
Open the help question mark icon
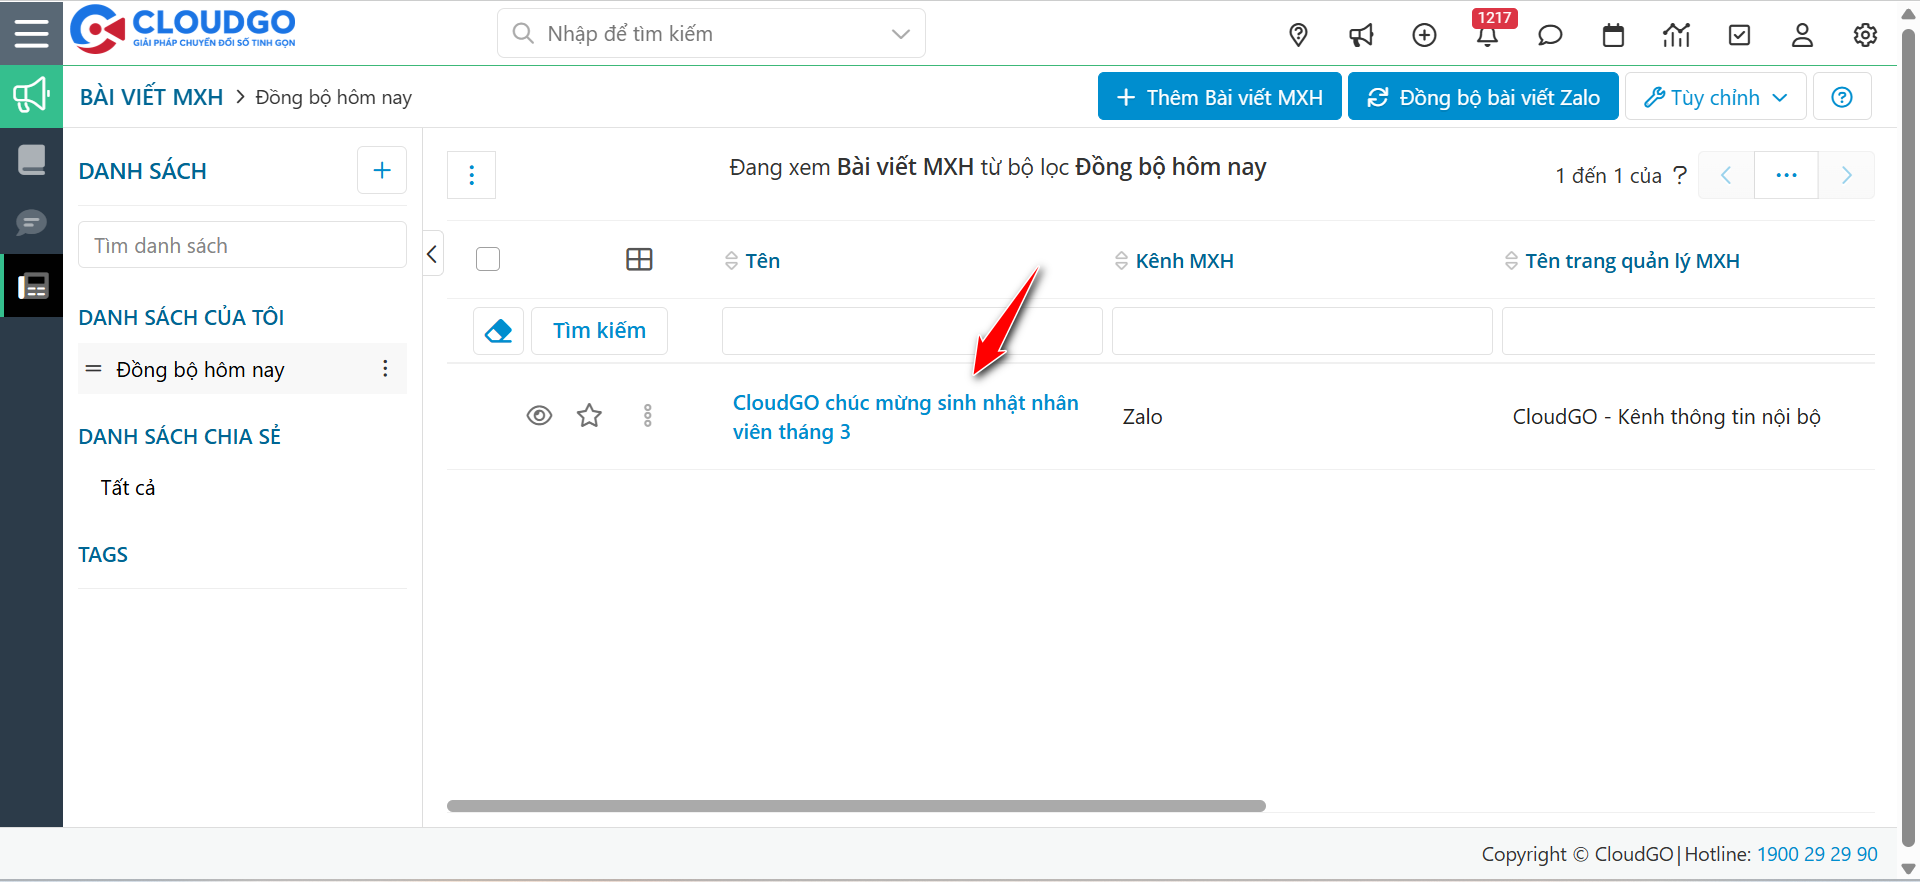click(1841, 97)
